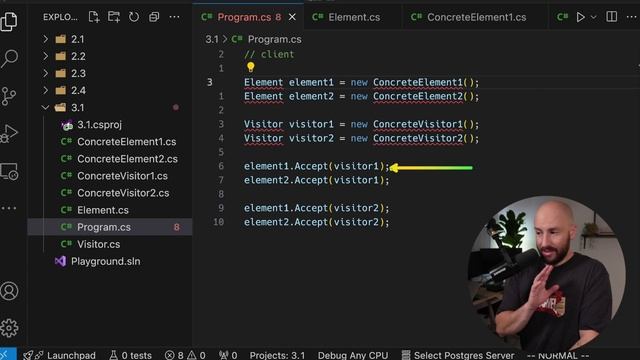Click ConcreteElement2 in the second declaration
Viewport: 640px width, 360px height.
[418, 97]
